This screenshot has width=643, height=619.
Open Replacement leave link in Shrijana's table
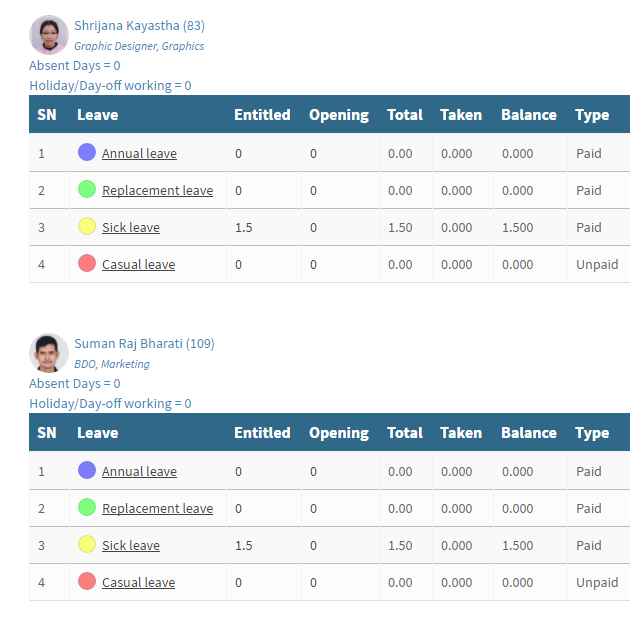tap(157, 190)
